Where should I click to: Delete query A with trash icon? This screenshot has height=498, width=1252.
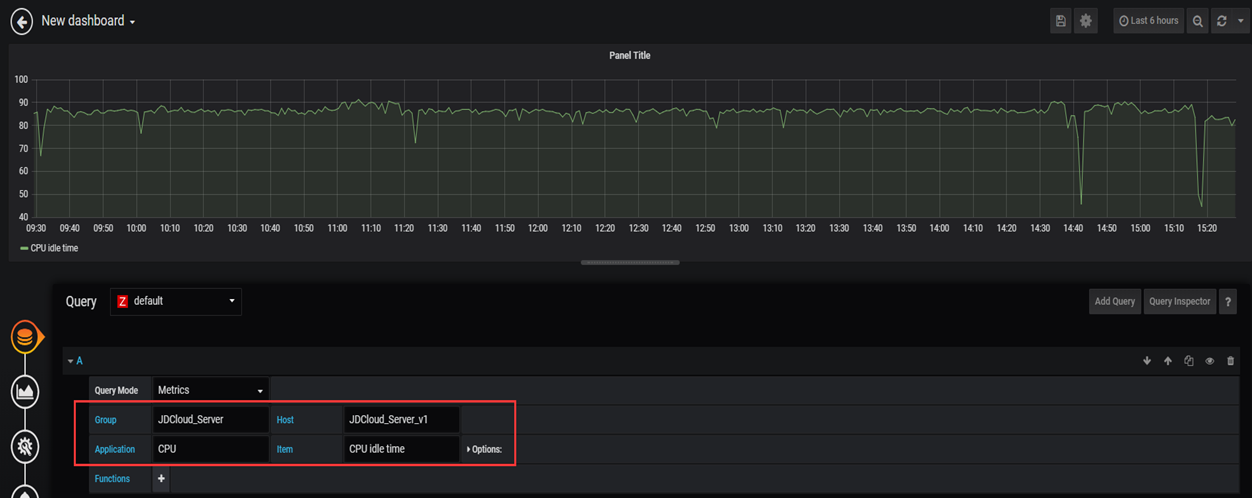(x=1230, y=361)
